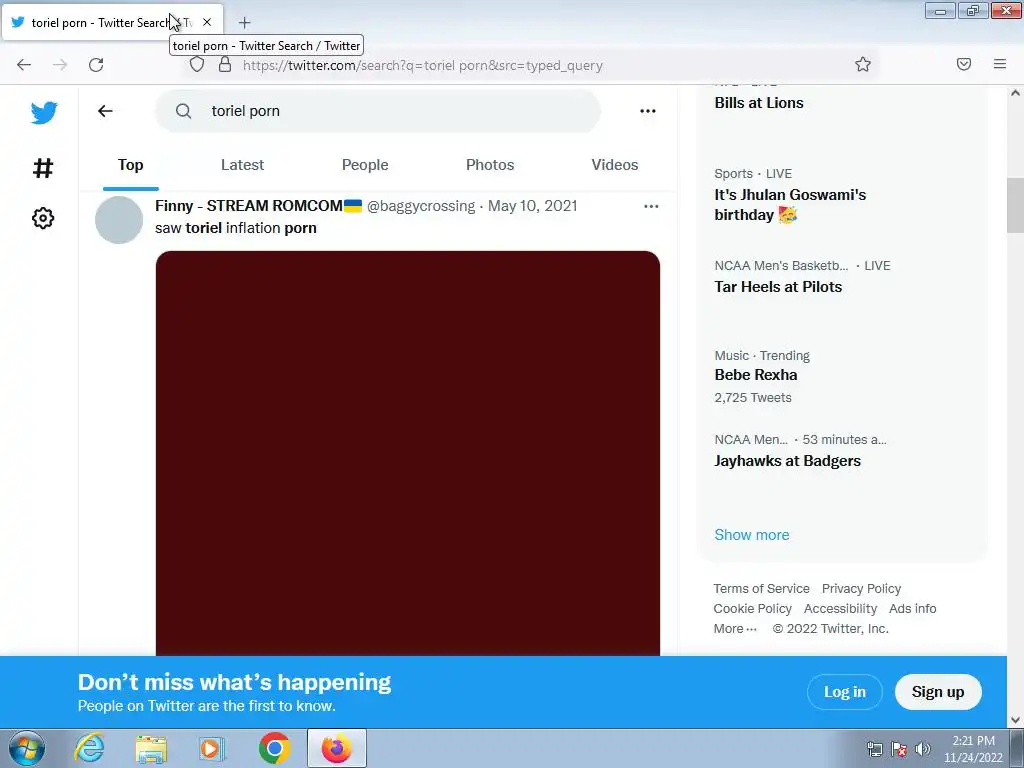The height and width of the screenshot is (768, 1024).
Task: Open It's Jhulan Goswami's birthday trend
Action: click(790, 204)
